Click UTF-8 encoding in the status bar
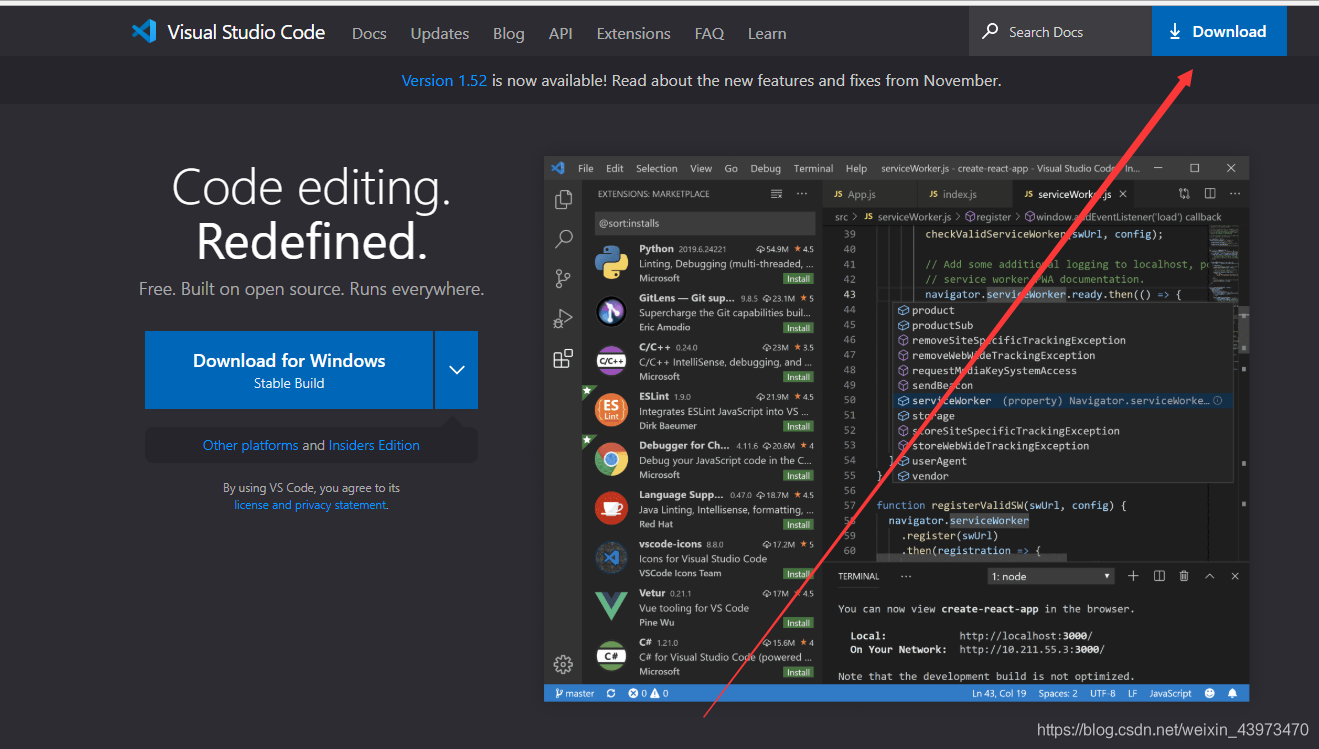Image resolution: width=1319 pixels, height=749 pixels. (x=1103, y=693)
